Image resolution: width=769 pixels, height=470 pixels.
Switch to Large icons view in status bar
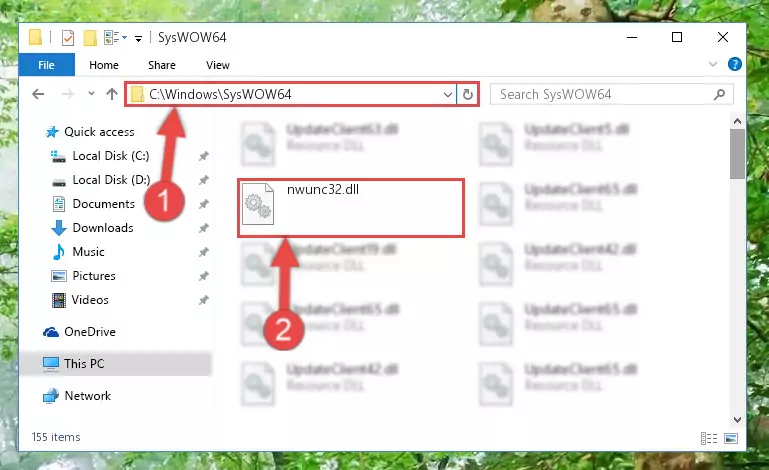click(731, 438)
